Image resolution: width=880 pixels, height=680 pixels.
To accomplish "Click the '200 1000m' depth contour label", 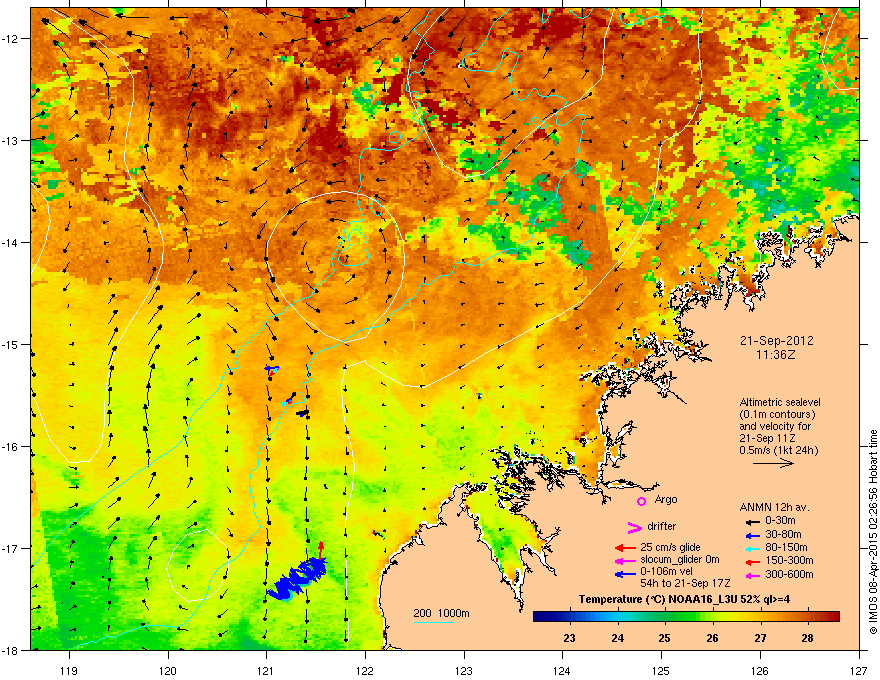I will click(x=441, y=613).
